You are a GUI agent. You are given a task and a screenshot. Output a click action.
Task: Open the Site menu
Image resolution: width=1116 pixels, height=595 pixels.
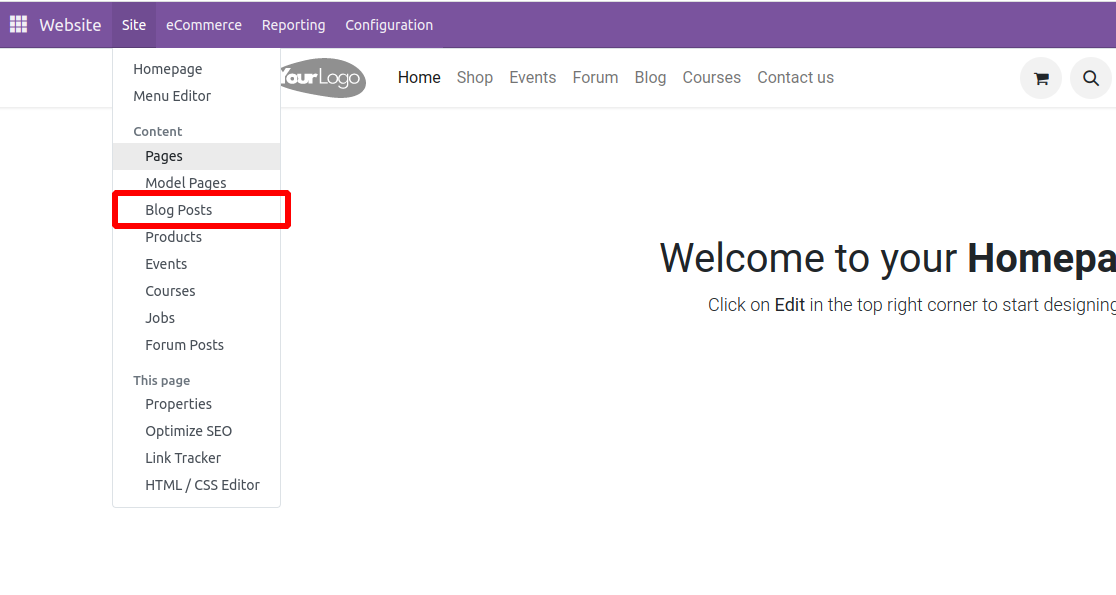tap(134, 25)
